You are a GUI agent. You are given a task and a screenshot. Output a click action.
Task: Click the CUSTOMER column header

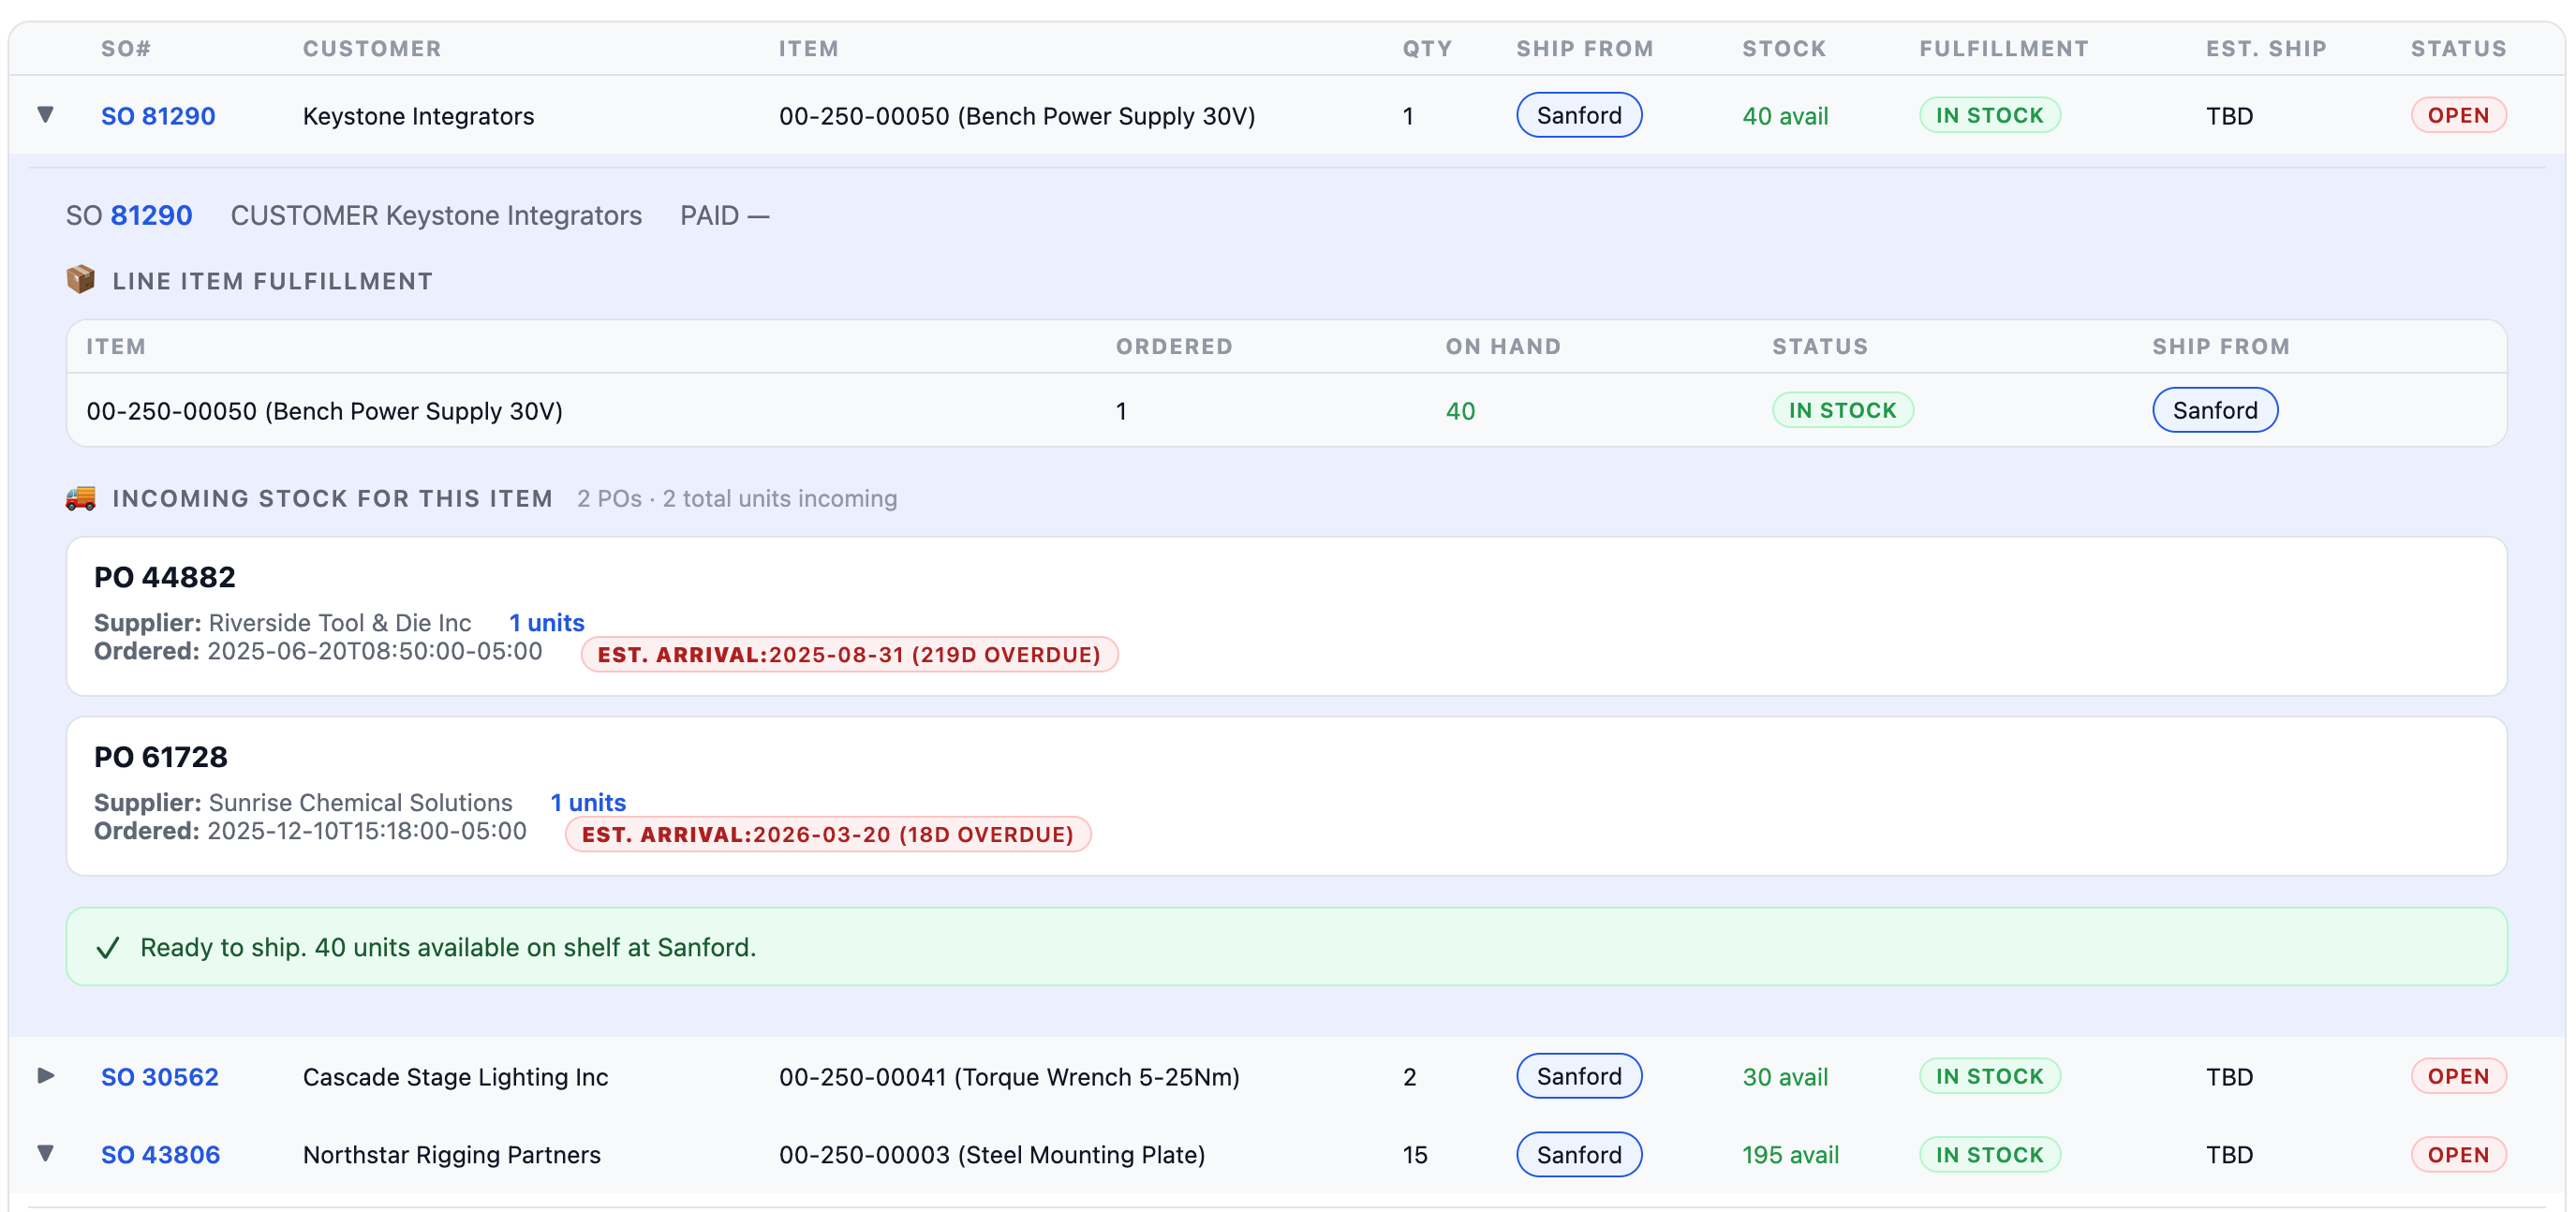pos(372,49)
